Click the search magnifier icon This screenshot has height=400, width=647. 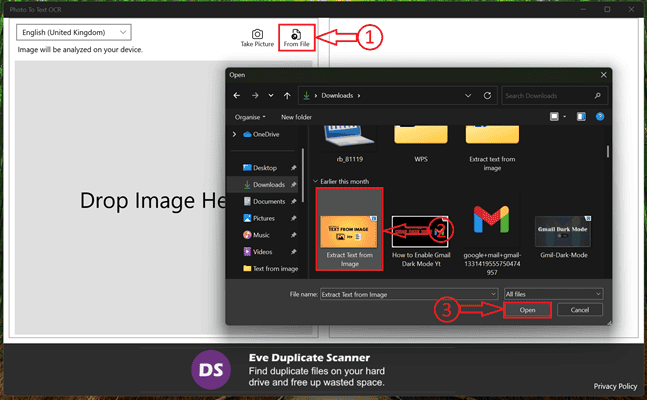[x=597, y=96]
